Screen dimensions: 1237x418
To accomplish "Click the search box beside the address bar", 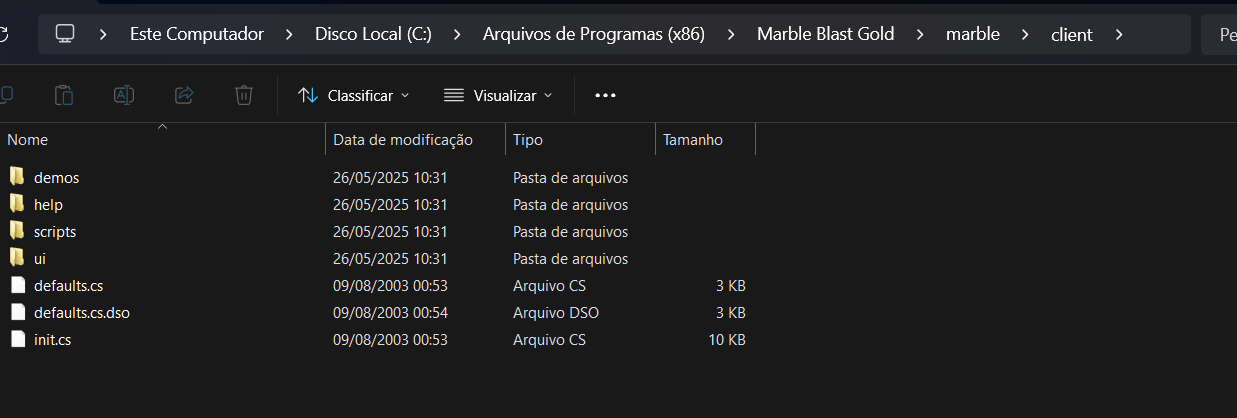I will 1222,34.
